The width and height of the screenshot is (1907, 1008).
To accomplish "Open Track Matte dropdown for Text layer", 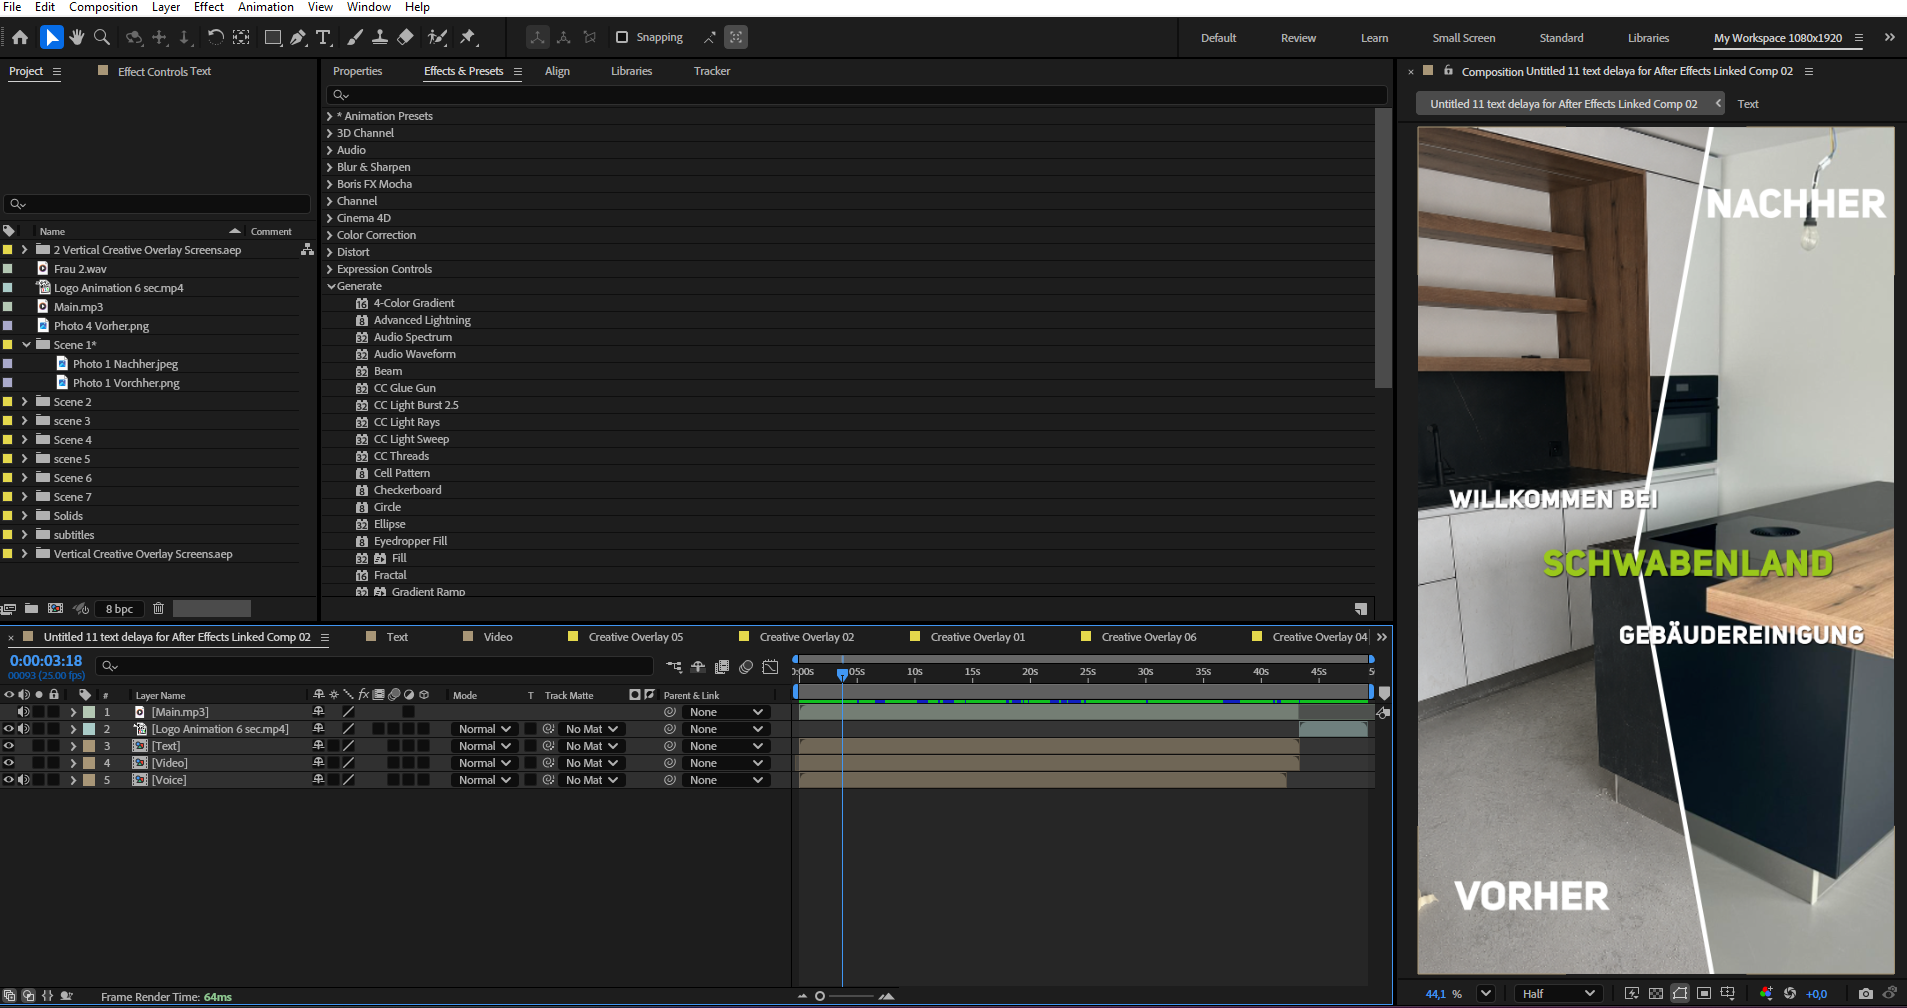I will [590, 746].
